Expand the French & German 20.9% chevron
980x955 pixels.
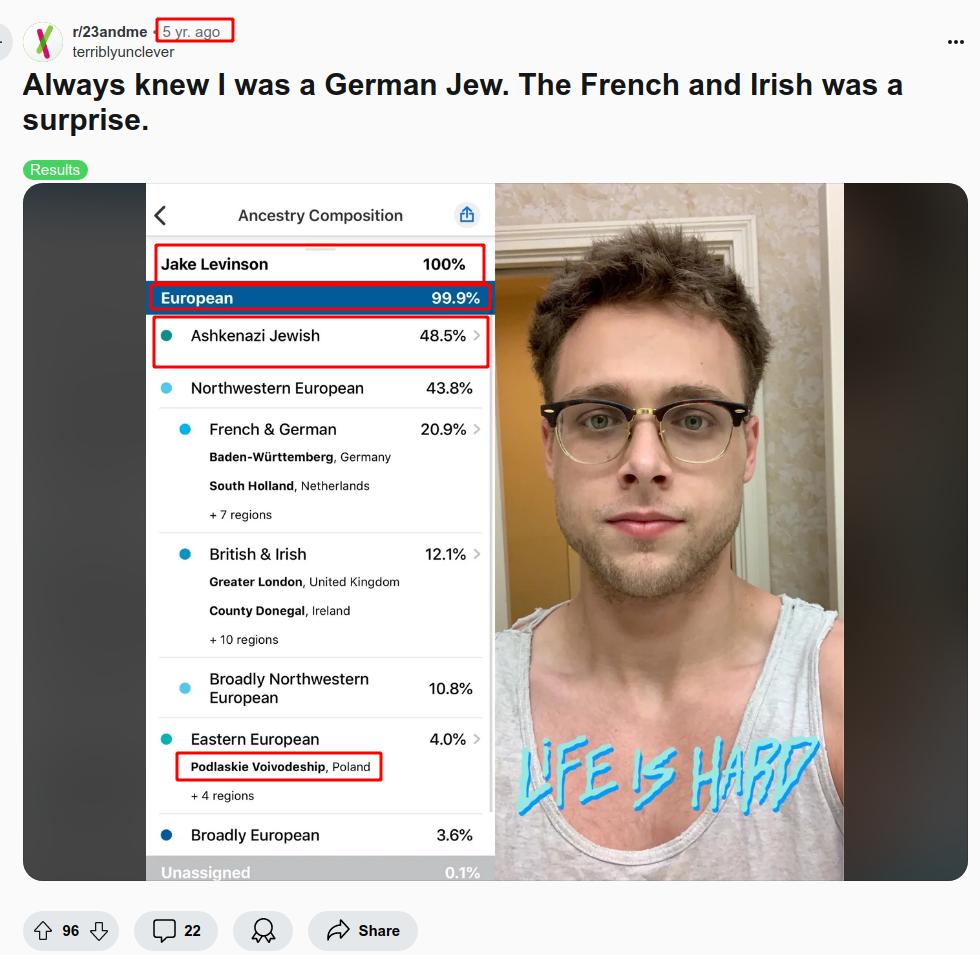477,429
